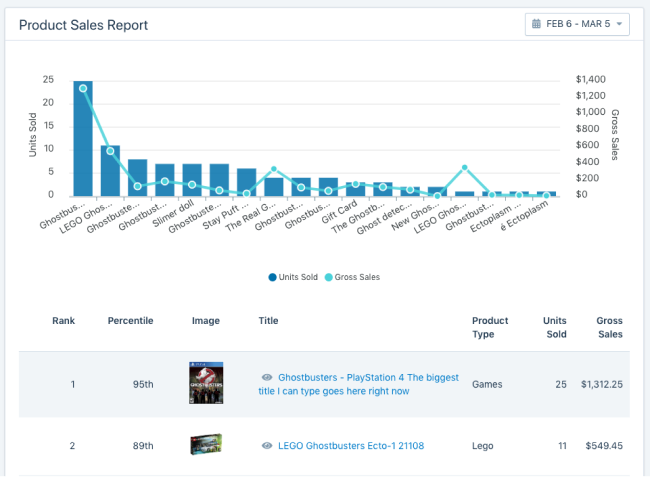The height and width of the screenshot is (477, 650).
Task: Click the Ghostbusters game cover thumbnail
Action: click(206, 384)
